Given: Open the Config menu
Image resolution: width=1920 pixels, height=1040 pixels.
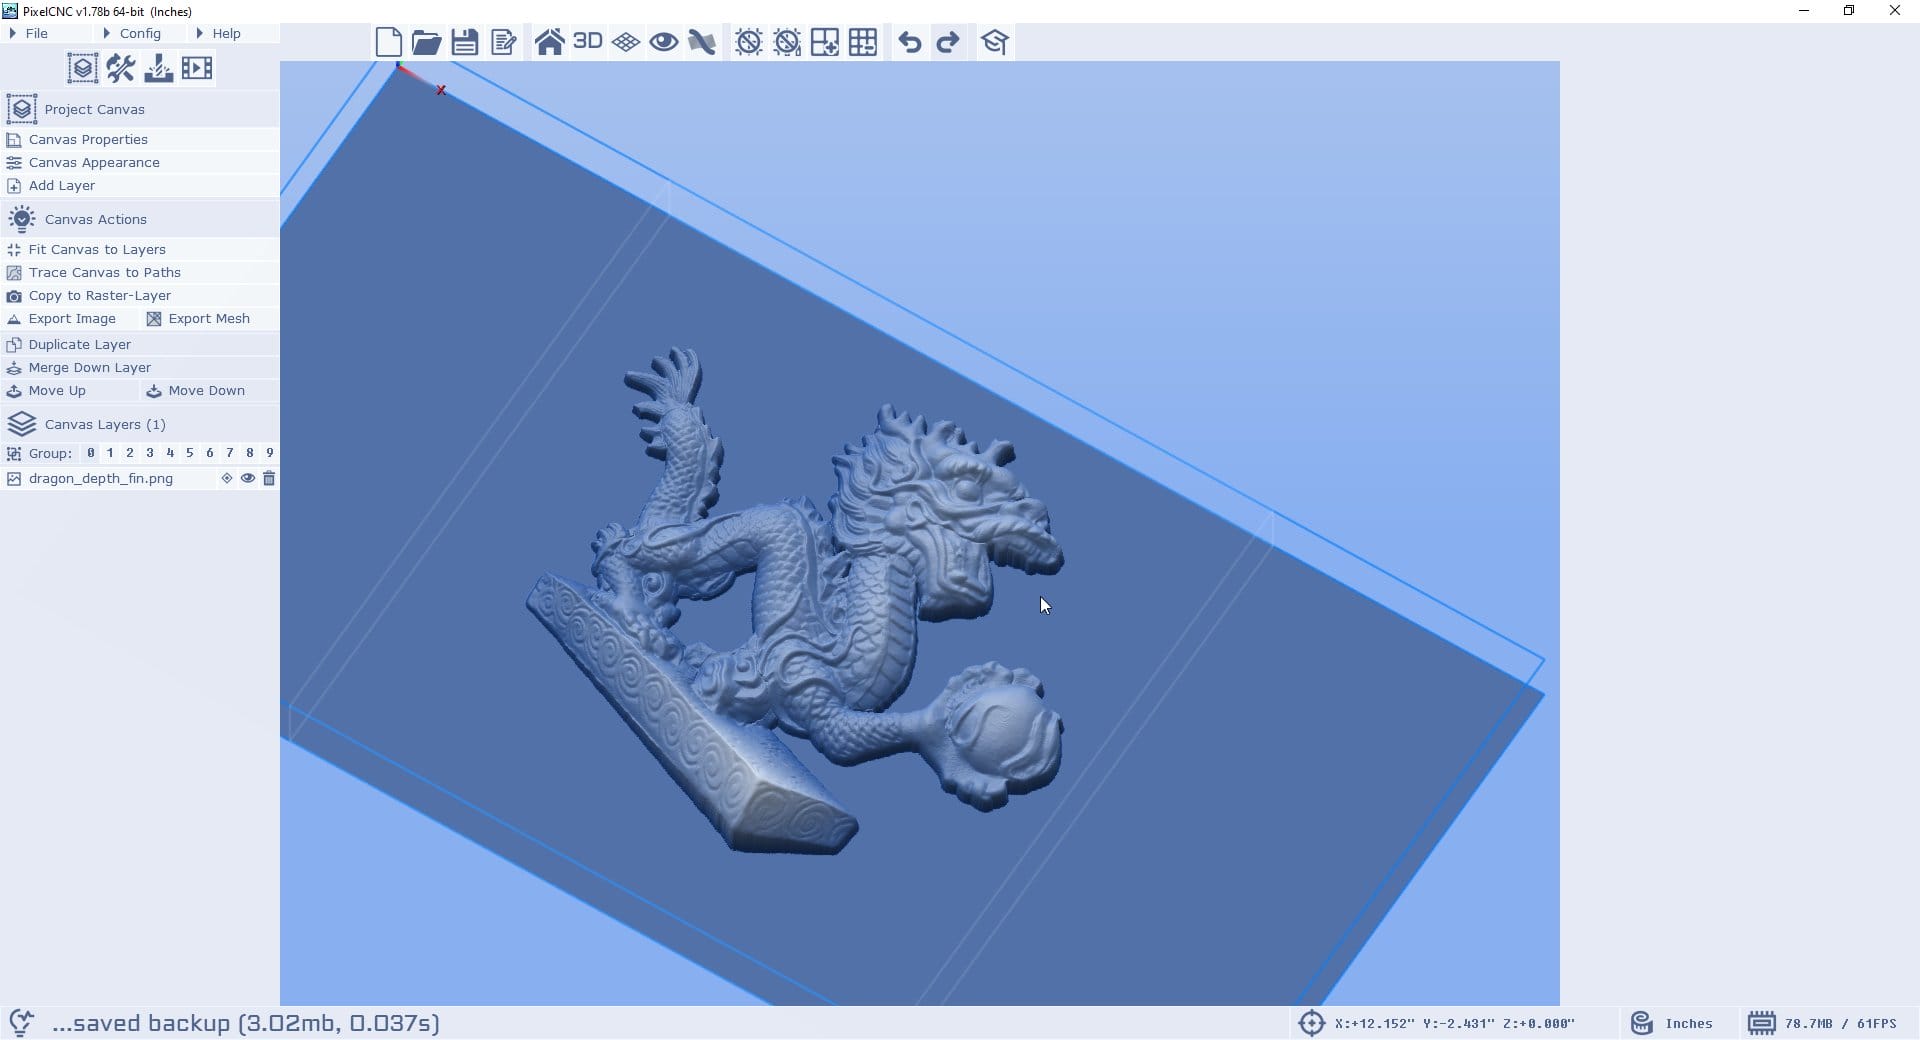Looking at the screenshot, I should pyautogui.click(x=140, y=33).
